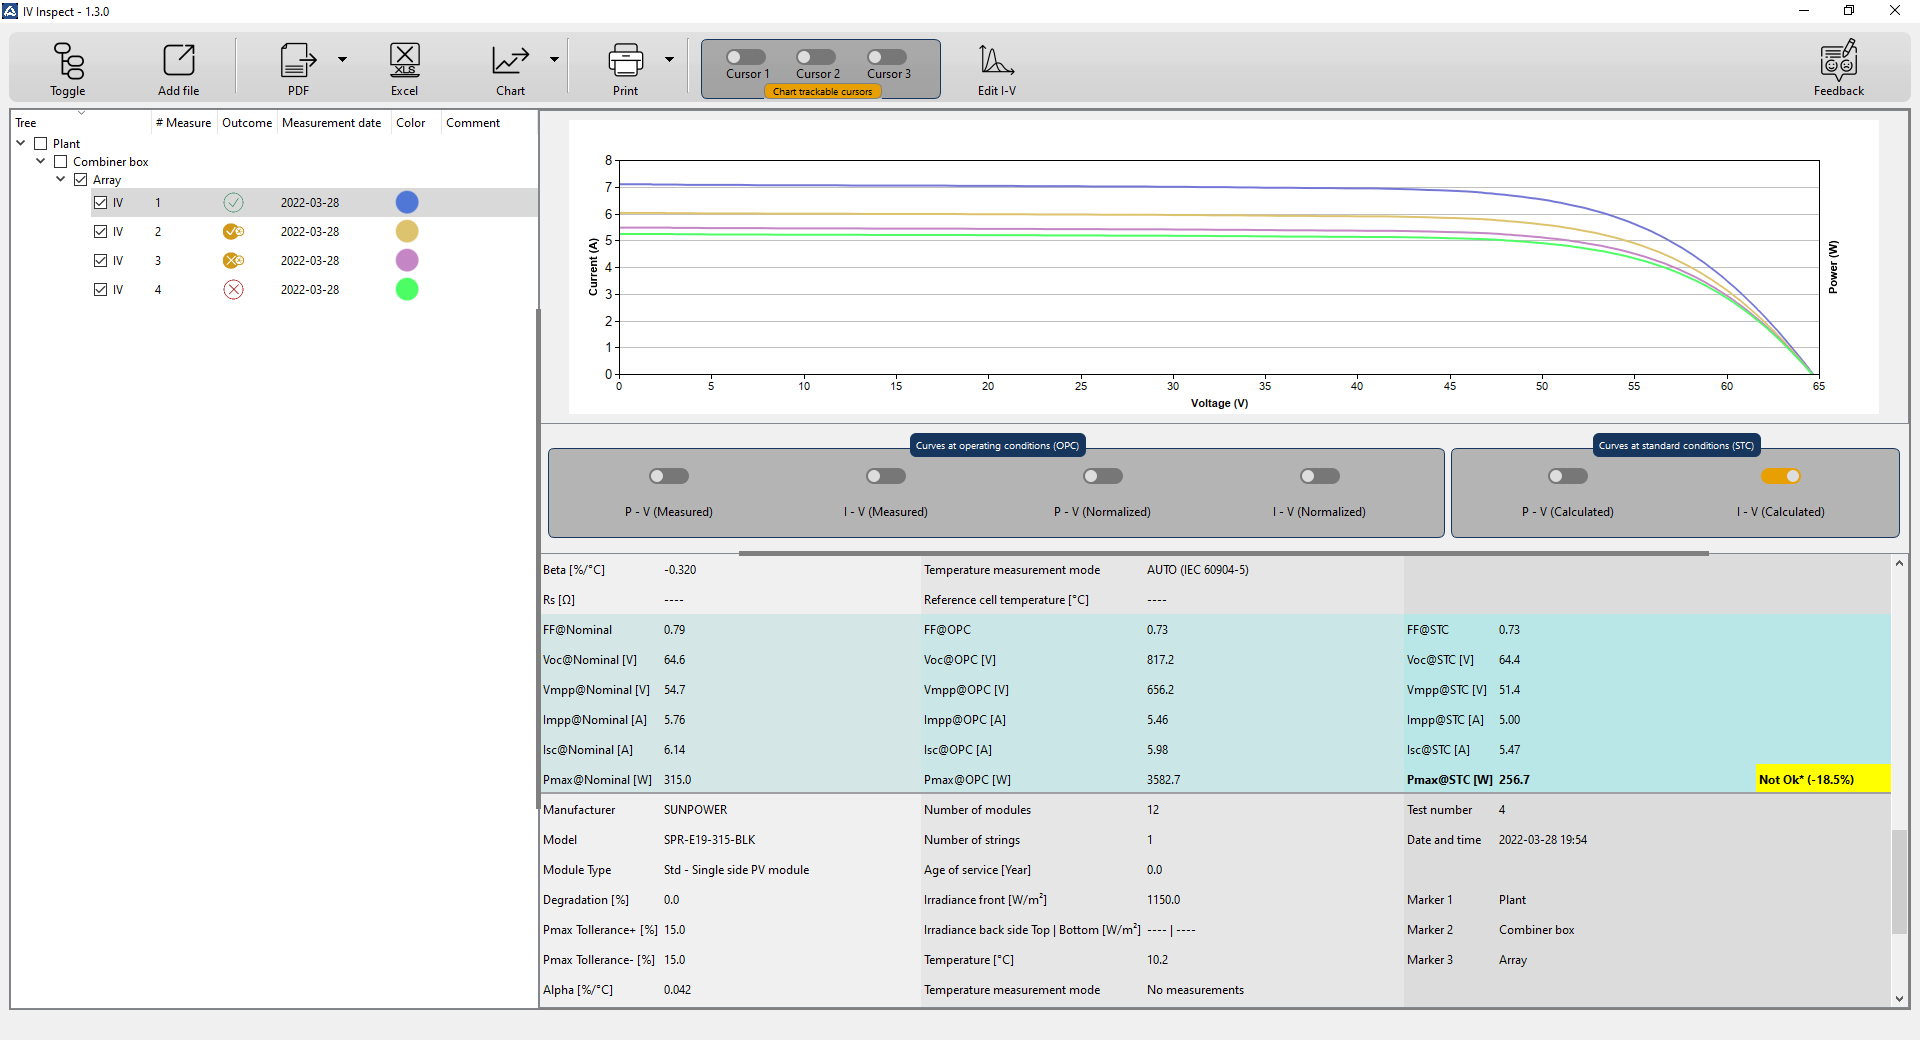The height and width of the screenshot is (1040, 1920).
Task: Select IV measurement 4 row
Action: click(310, 290)
